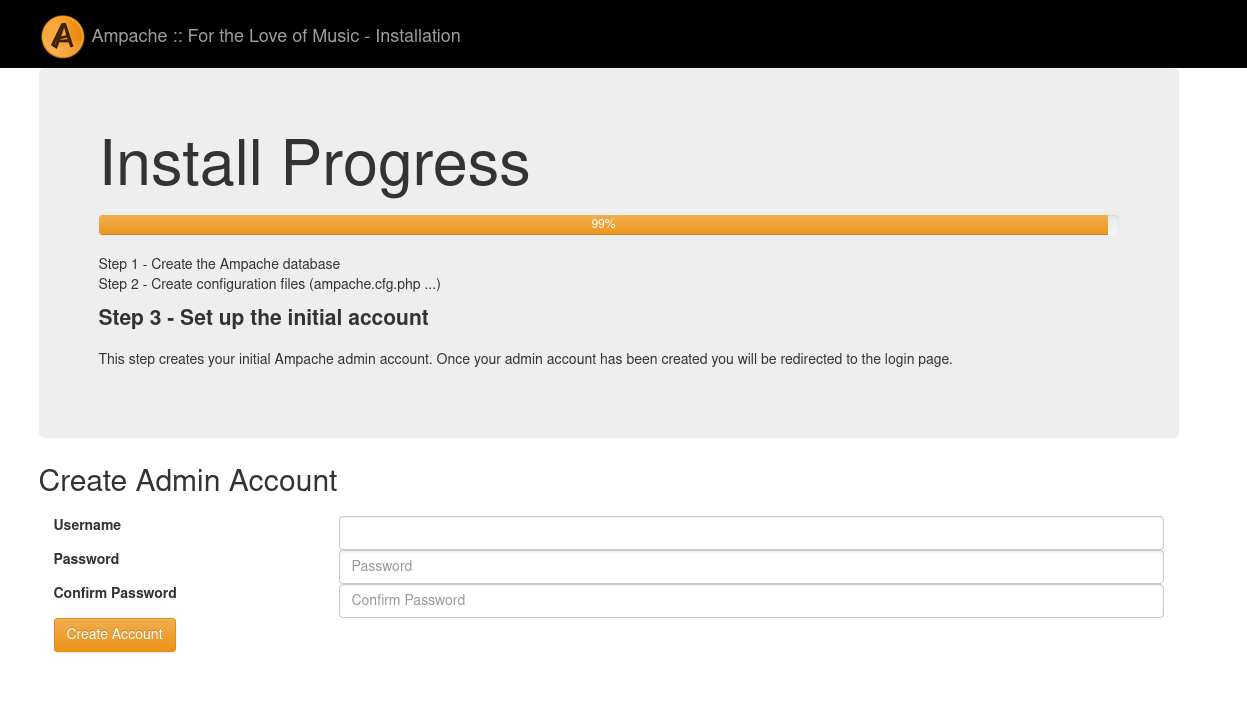Screen dimensions: 1247x720
Task: Click 'ampache.cfg.php' in the Step 2 line
Action: coord(365,284)
